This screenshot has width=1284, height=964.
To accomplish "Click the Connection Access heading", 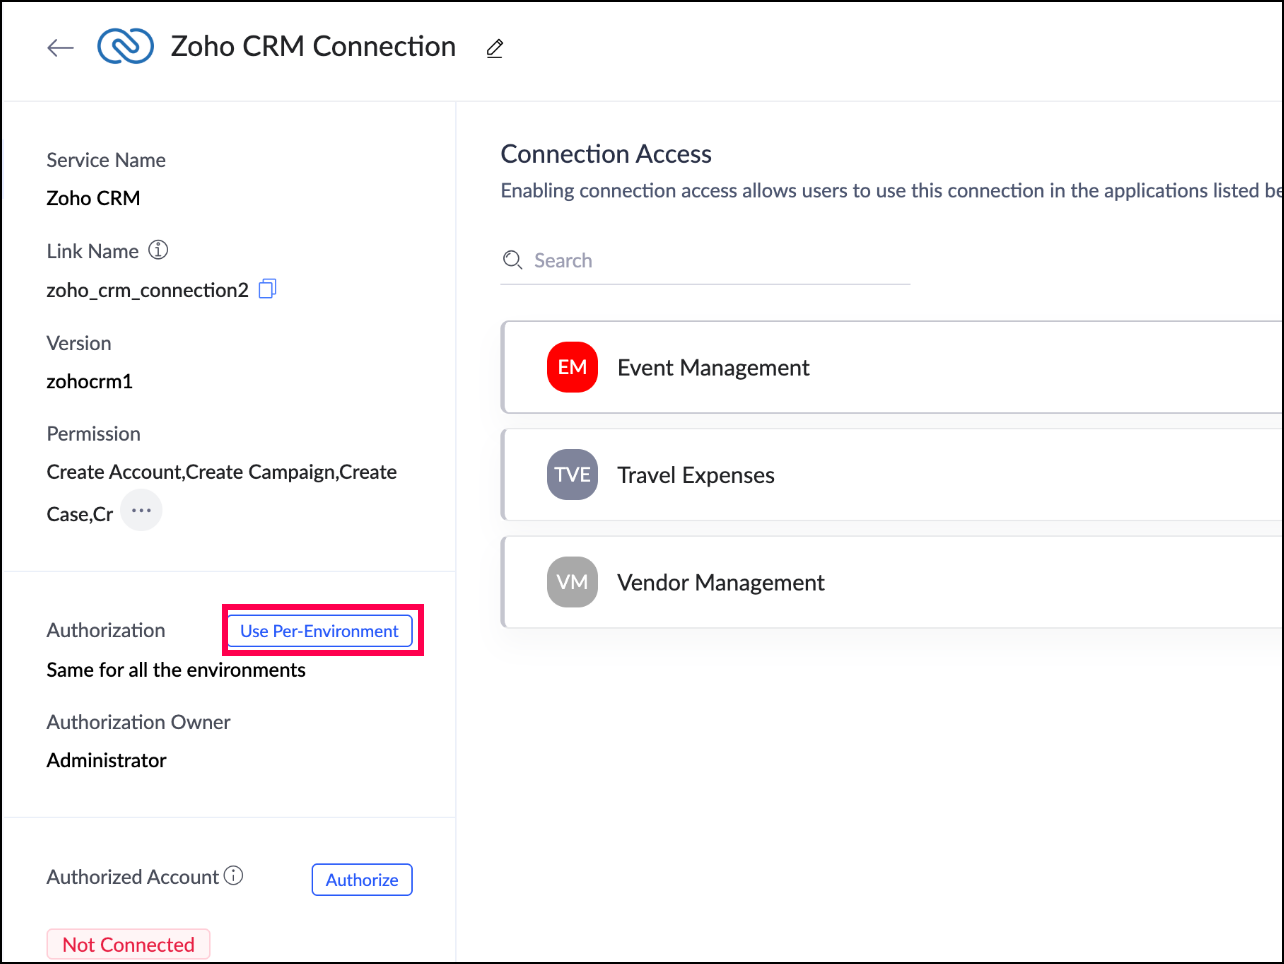I will click(606, 154).
